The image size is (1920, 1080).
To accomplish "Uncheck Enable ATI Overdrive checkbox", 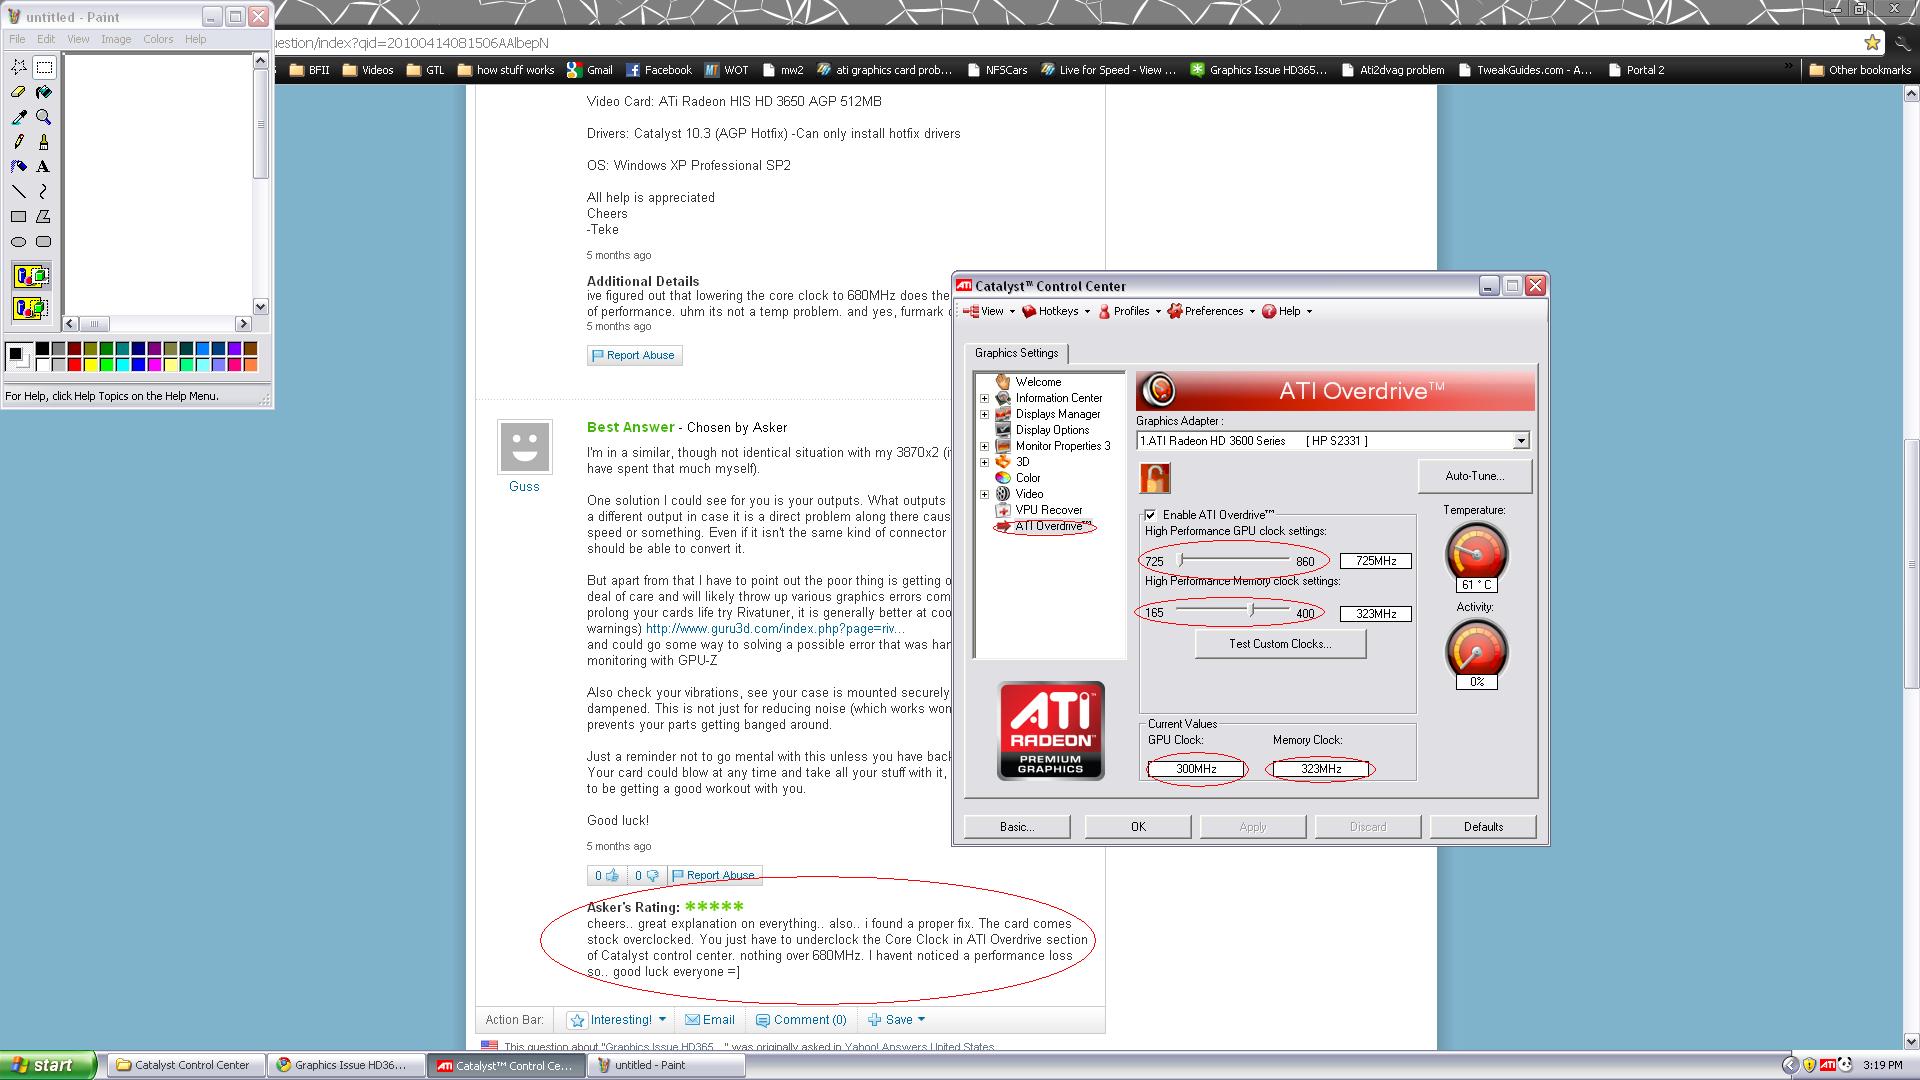I will (x=1150, y=515).
